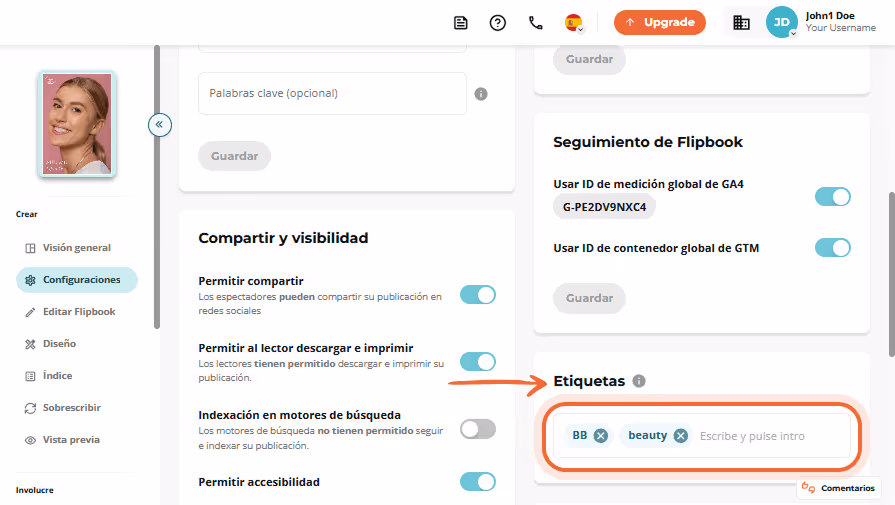
Task: Click info icon next to Etiquetas
Action: [x=639, y=381]
